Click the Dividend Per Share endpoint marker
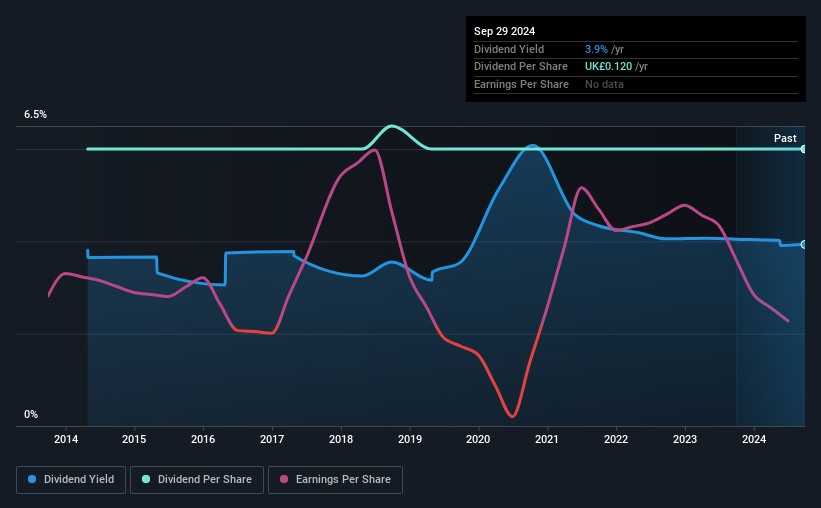821x508 pixels. pyautogui.click(x=804, y=149)
